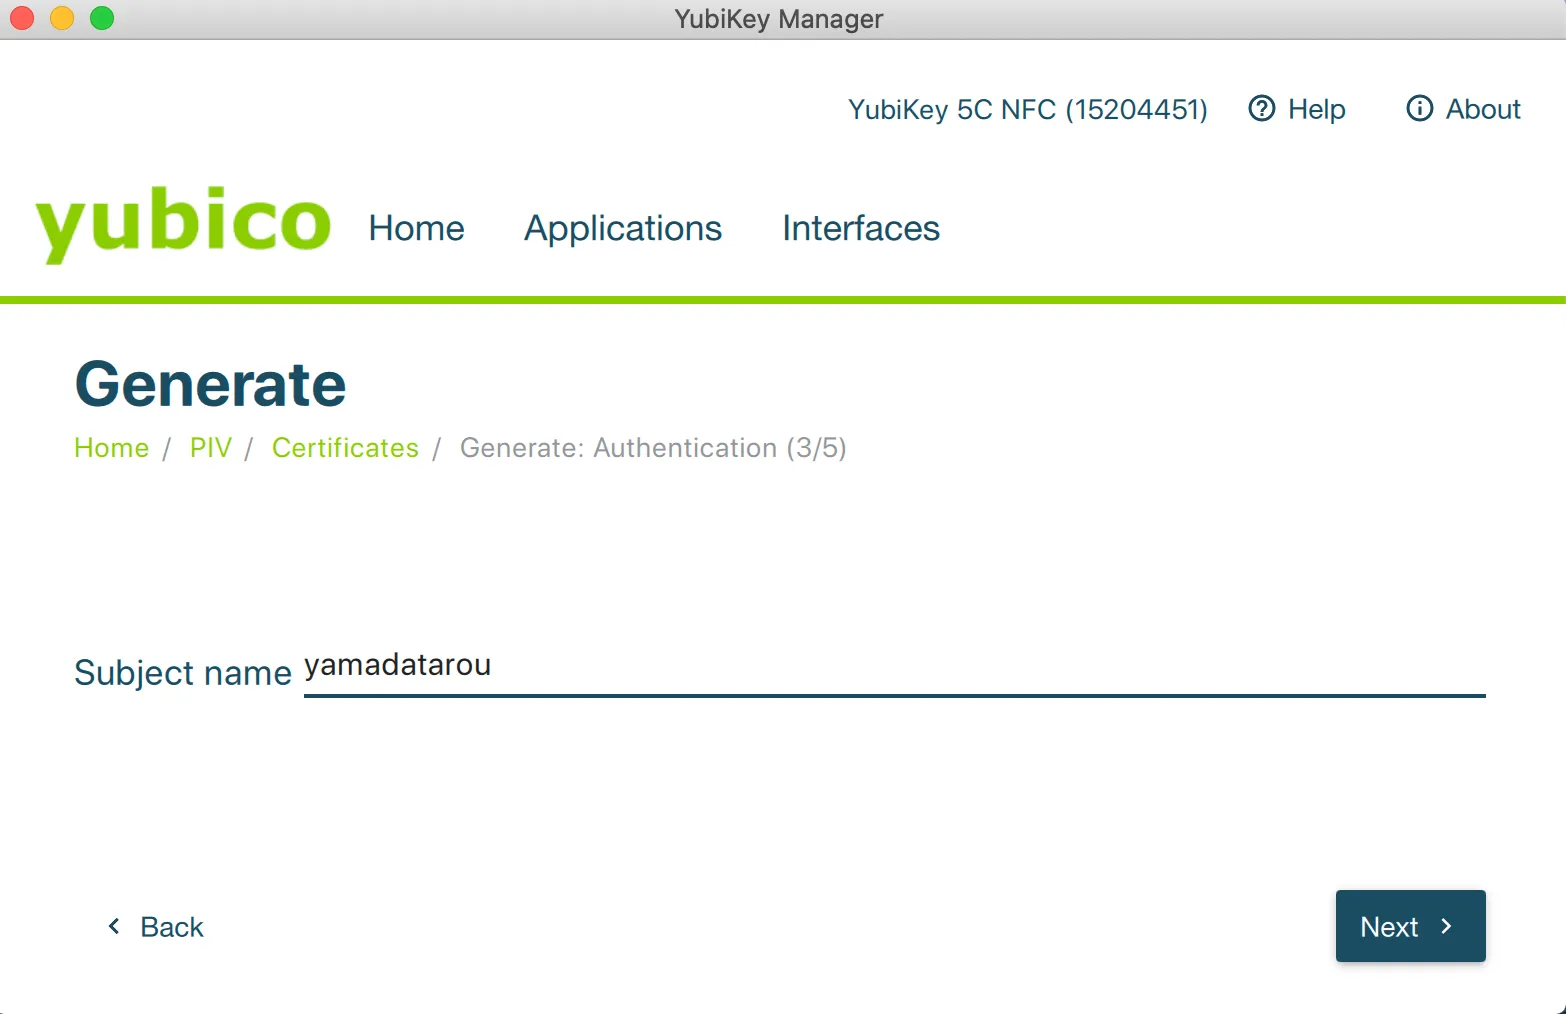Navigate to PIV in the breadcrumb
The image size is (1566, 1014).
click(210, 448)
